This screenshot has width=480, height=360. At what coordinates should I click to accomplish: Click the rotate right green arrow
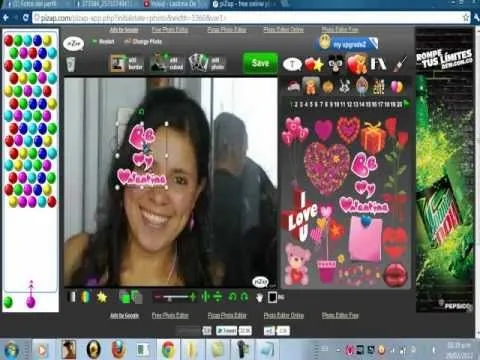244,296
